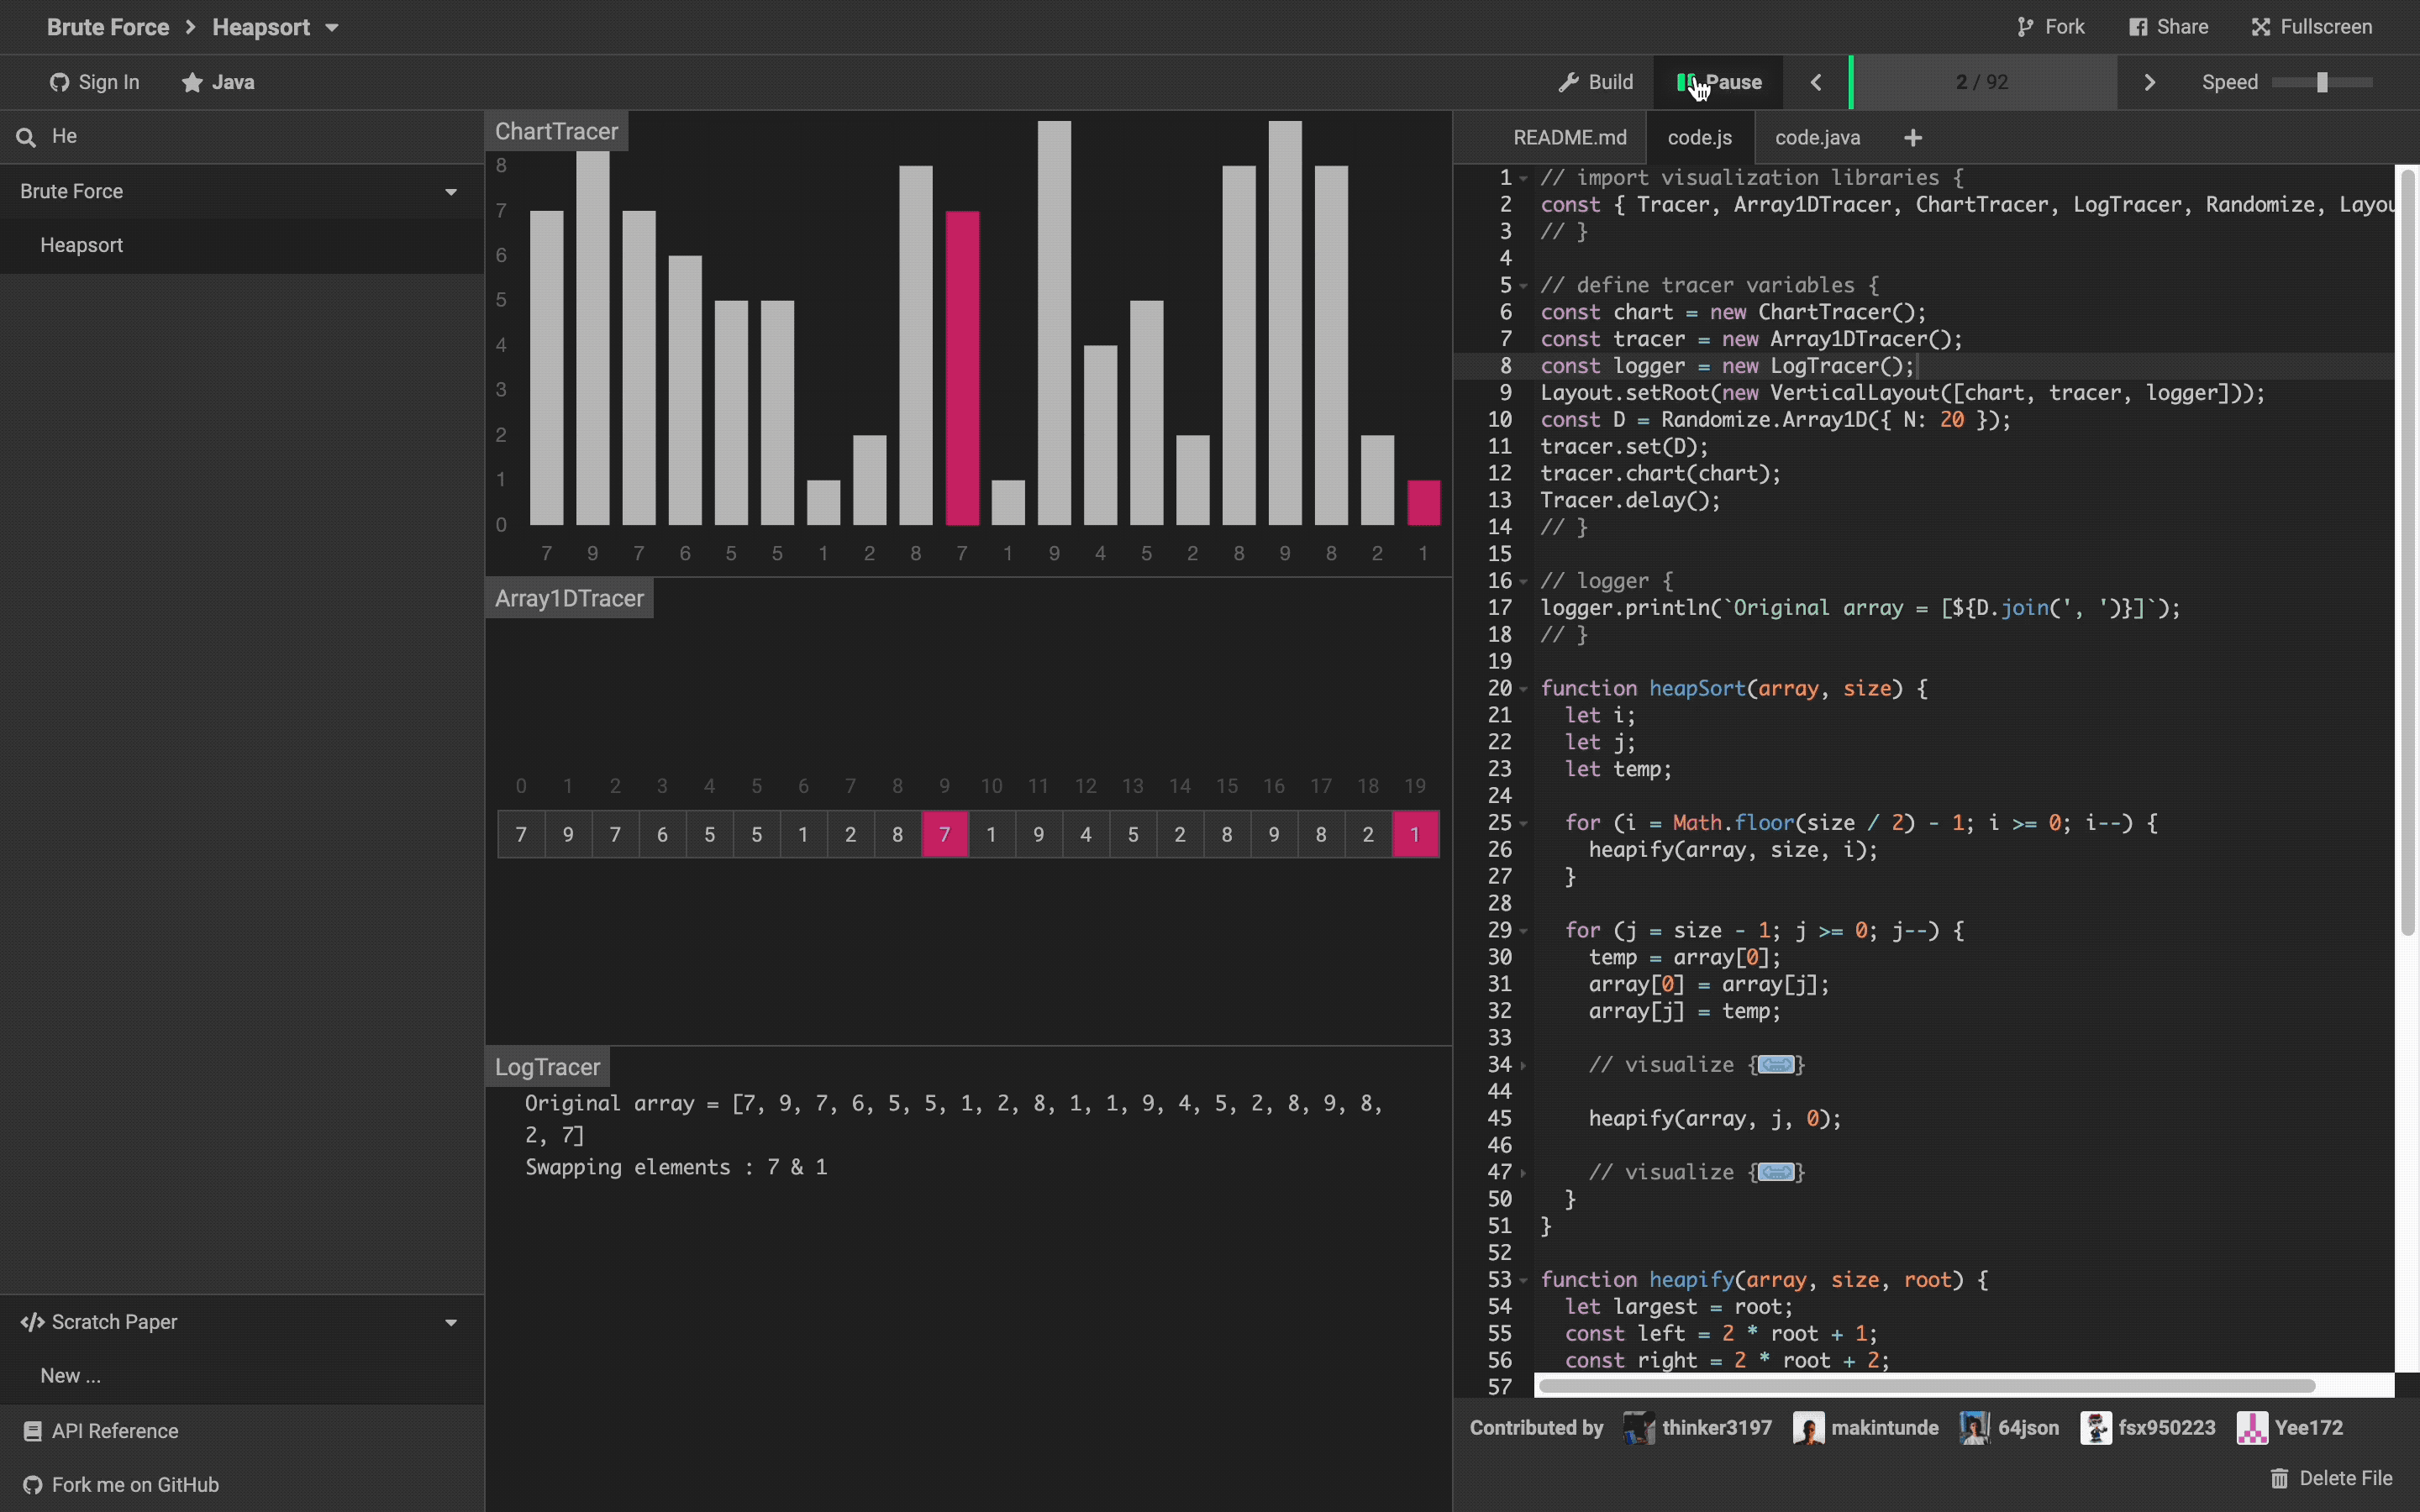Click the Delete File trash icon
Viewport: 2420px width, 1512px height.
(x=2279, y=1478)
